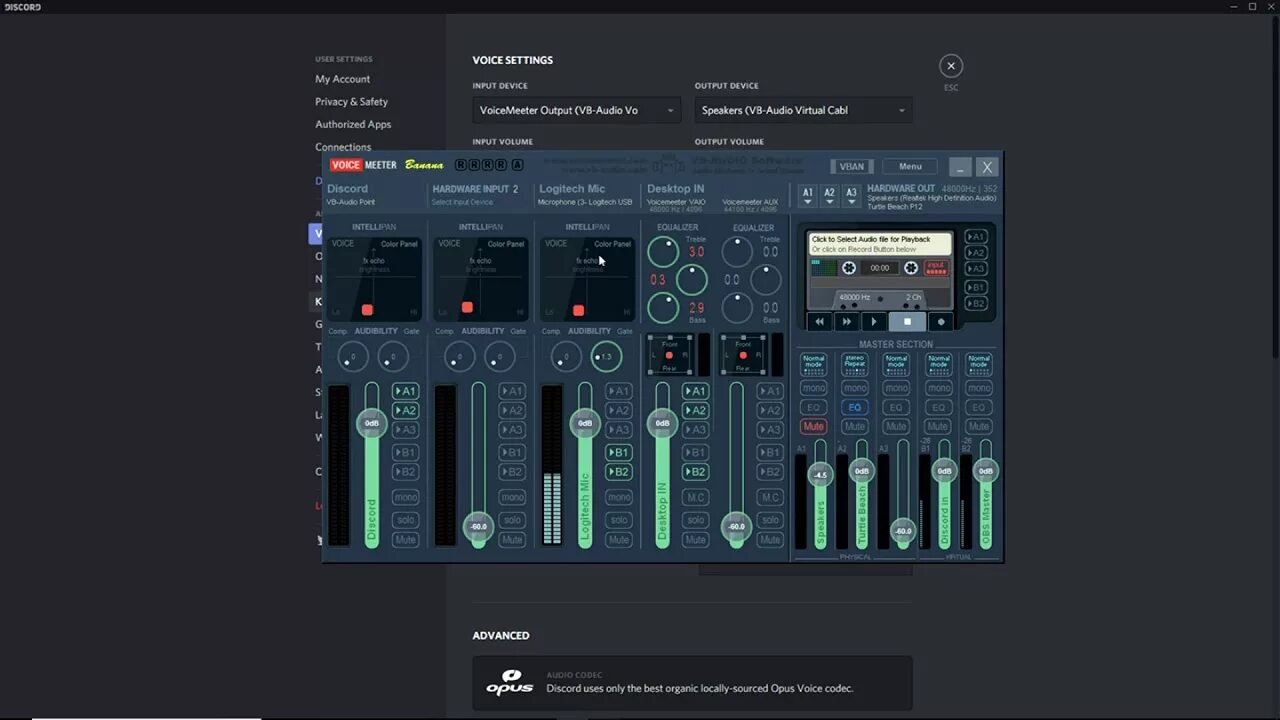The image size is (1280, 720).
Task: Click the cassette 'Select Audio file for Playback' box
Action: tap(880, 244)
